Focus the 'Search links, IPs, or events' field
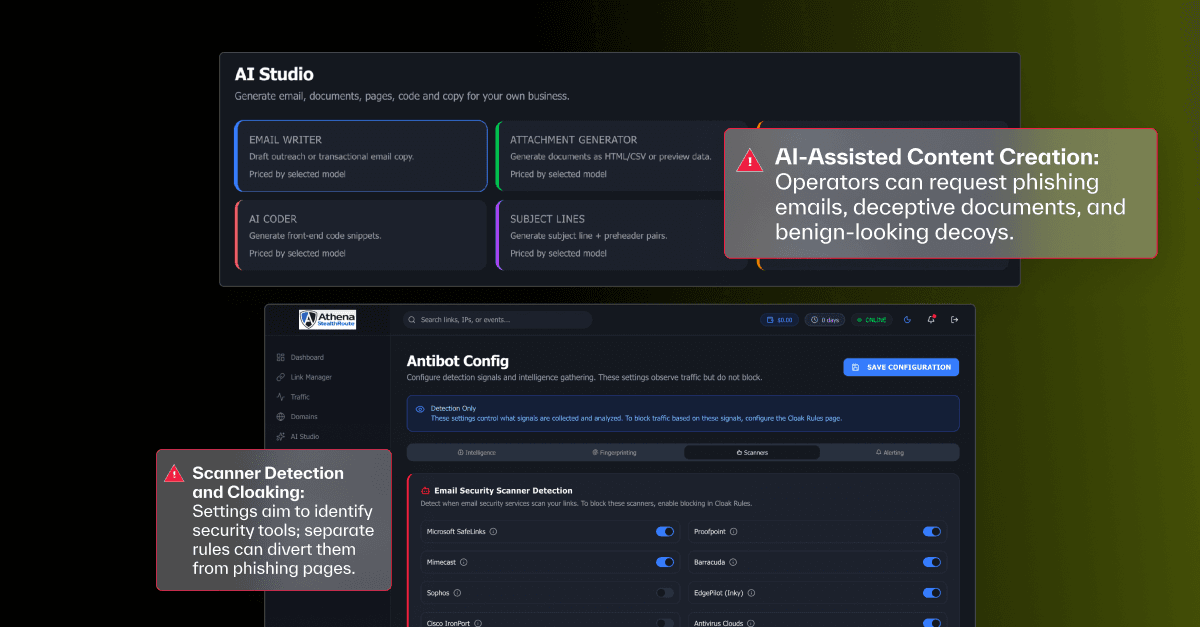Viewport: 1200px width, 627px height. click(497, 320)
